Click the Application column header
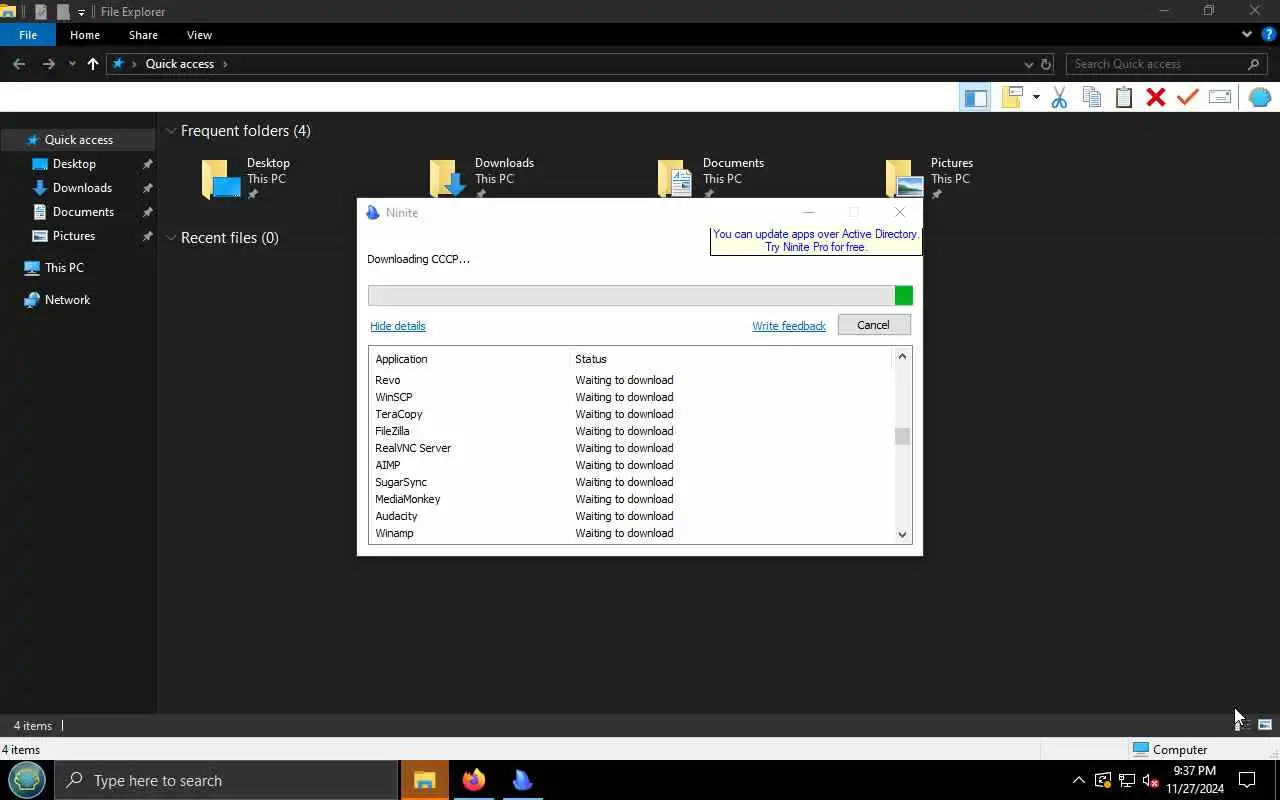Image resolution: width=1280 pixels, height=800 pixels. click(x=469, y=359)
